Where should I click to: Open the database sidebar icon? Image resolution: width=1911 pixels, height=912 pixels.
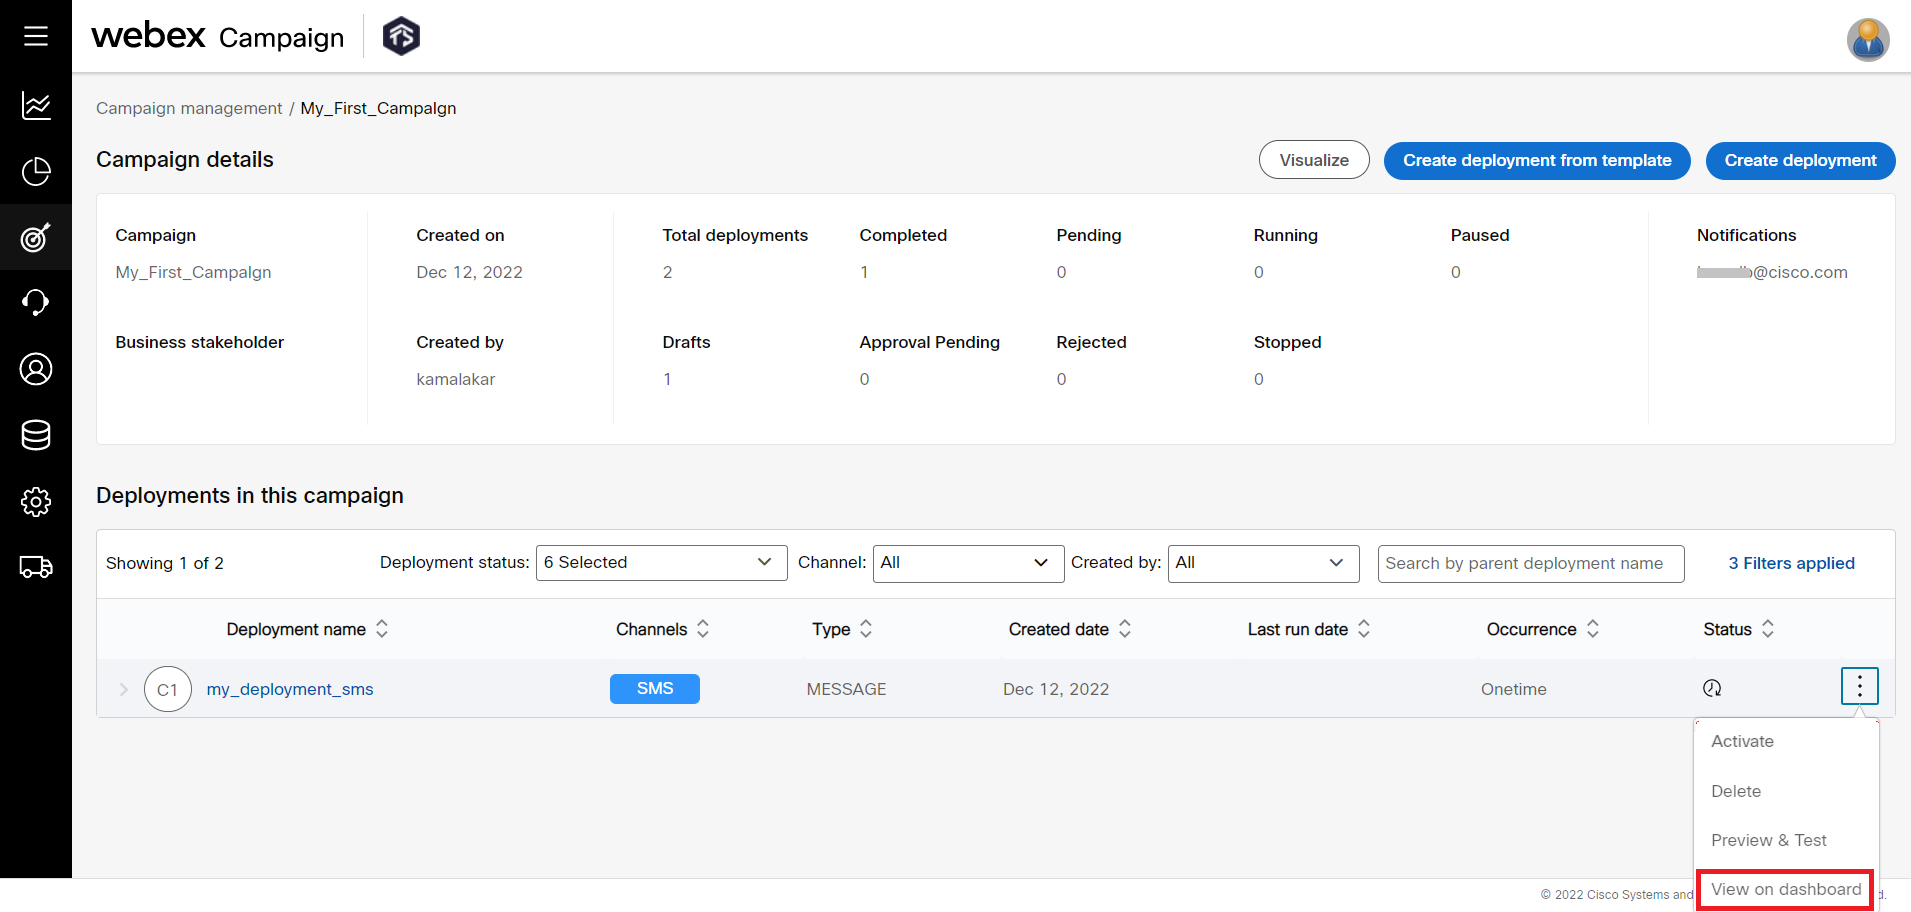coord(35,435)
